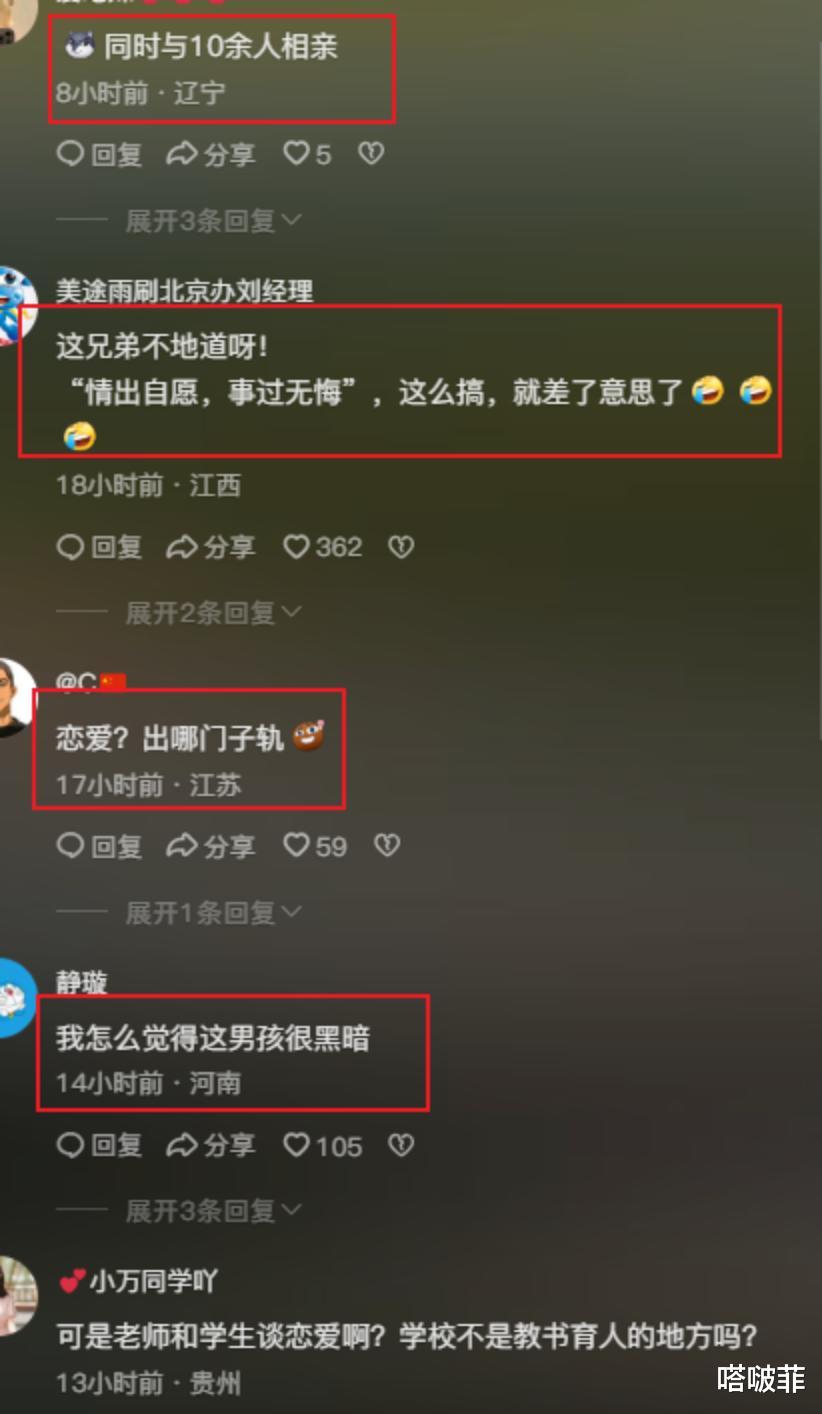
Task: Reply to the 这兄弟不地道呀 comment
Action: click(99, 547)
